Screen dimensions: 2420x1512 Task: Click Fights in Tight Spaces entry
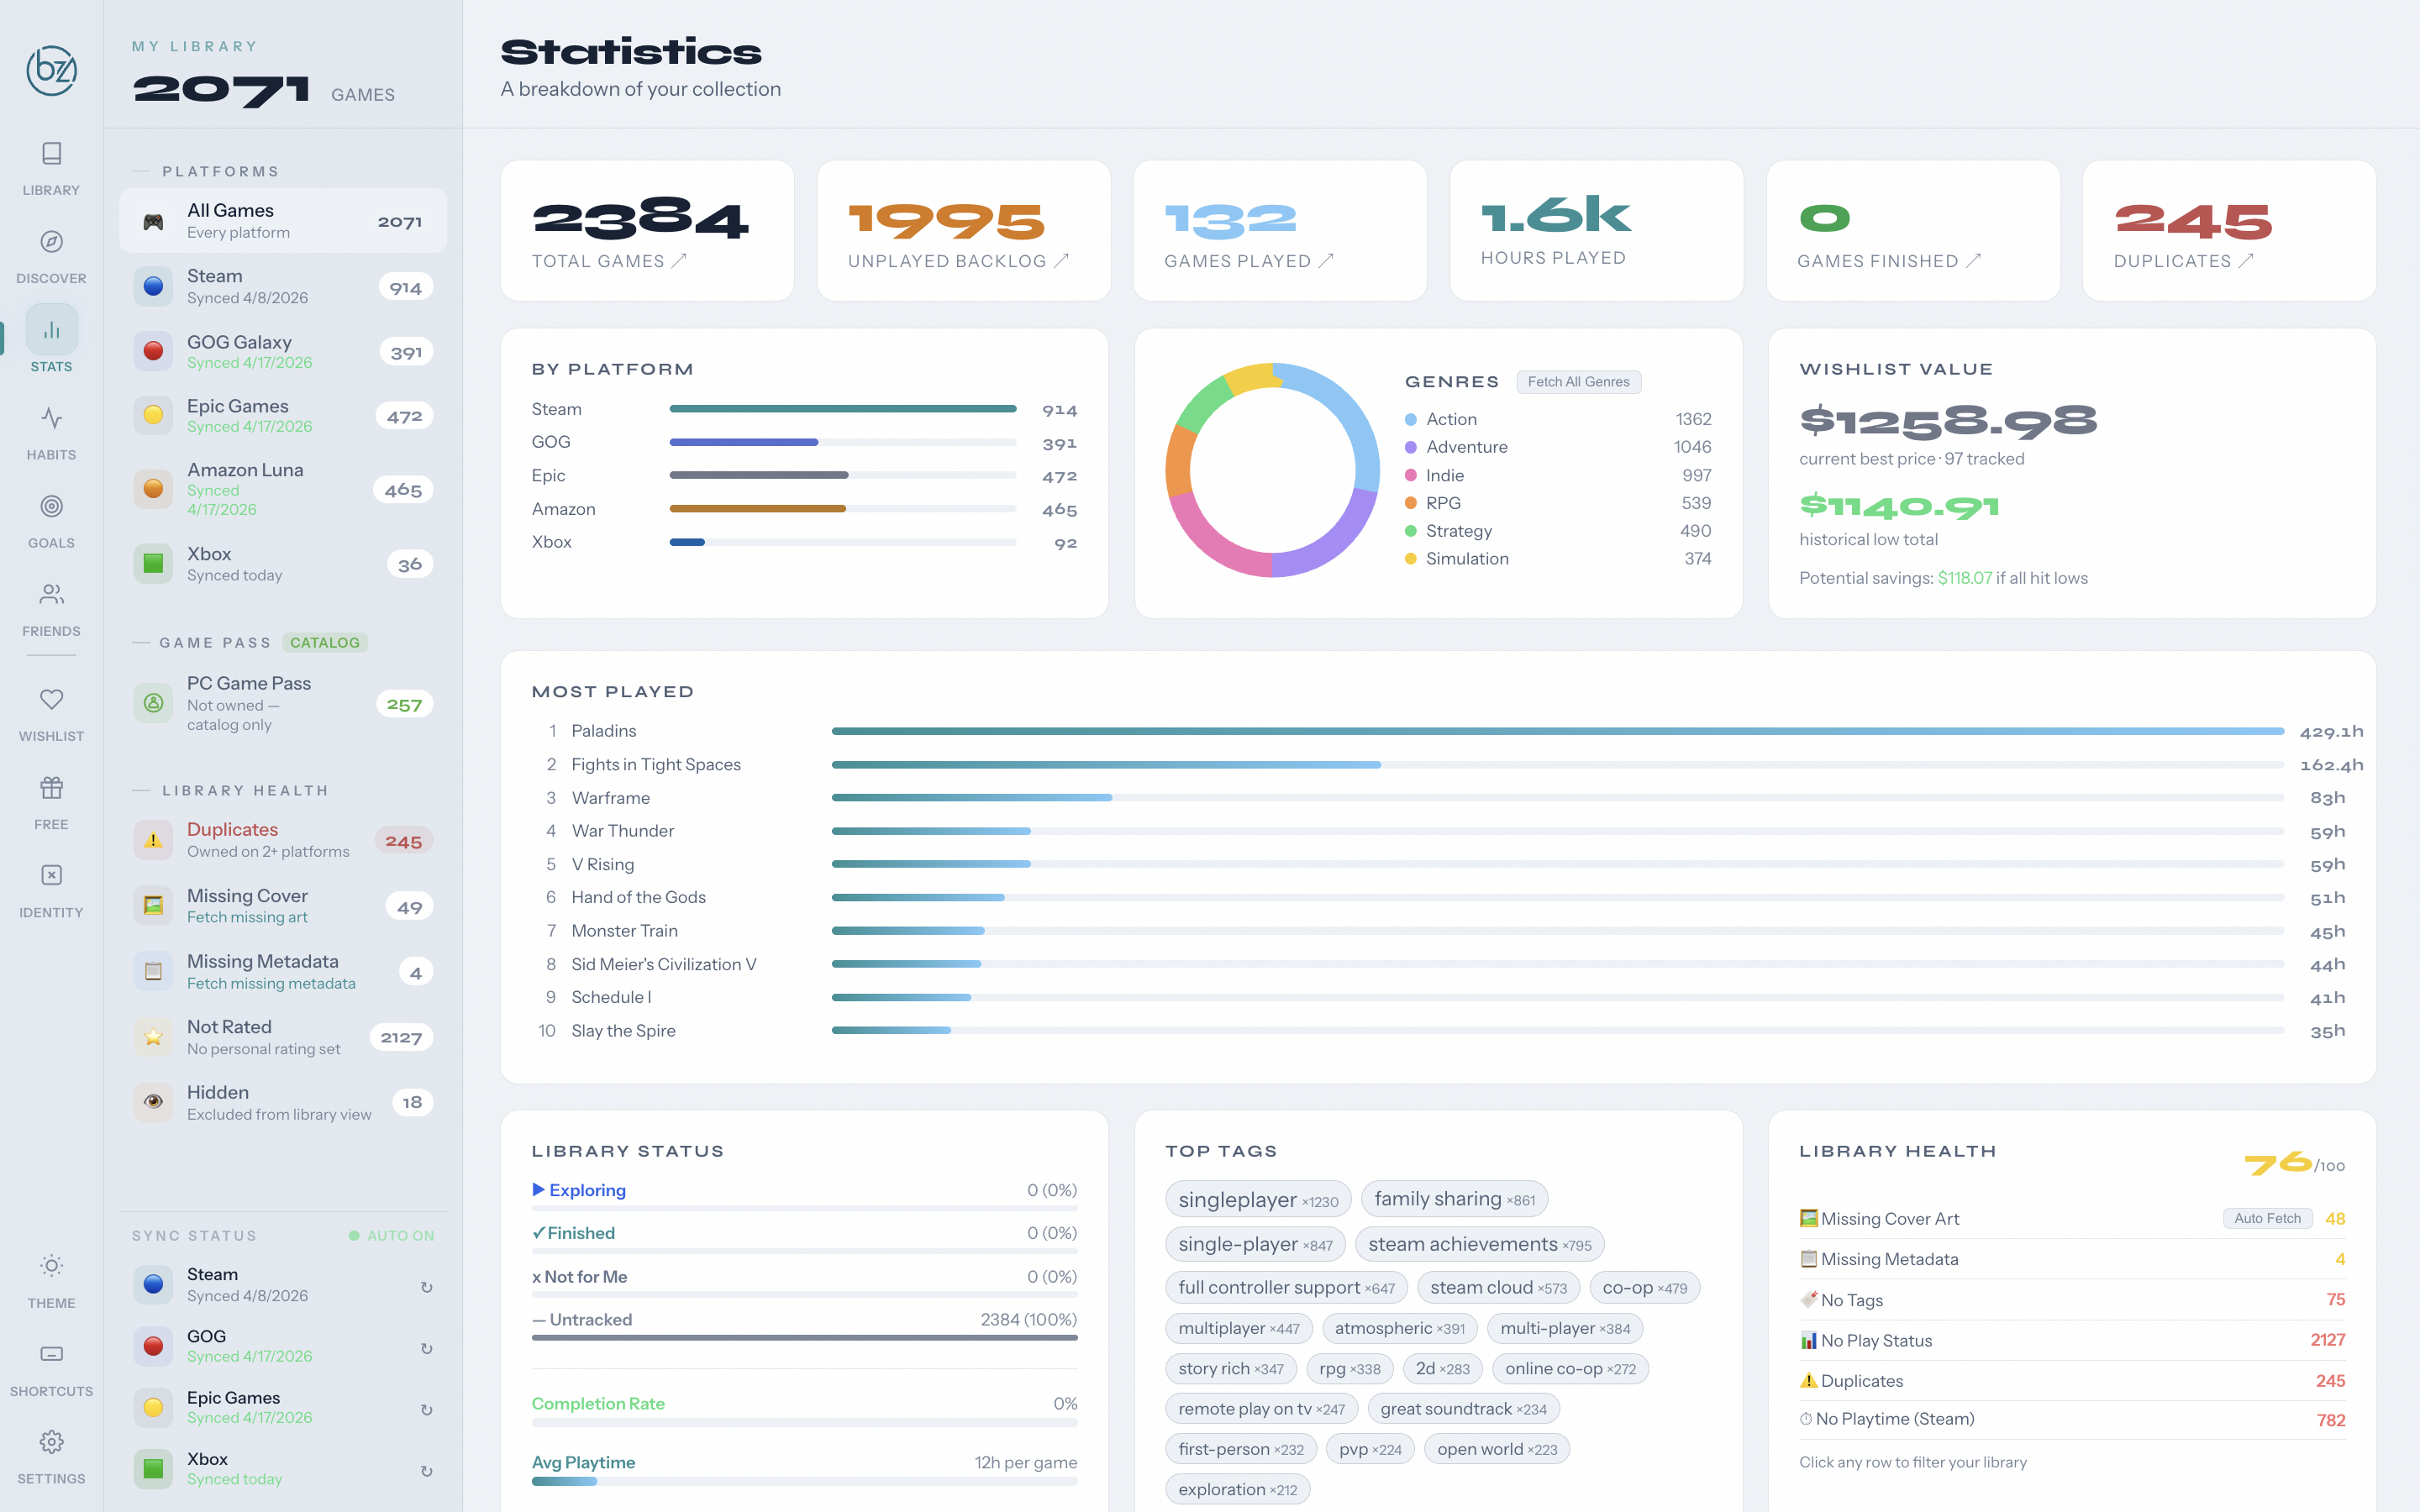pyautogui.click(x=656, y=765)
